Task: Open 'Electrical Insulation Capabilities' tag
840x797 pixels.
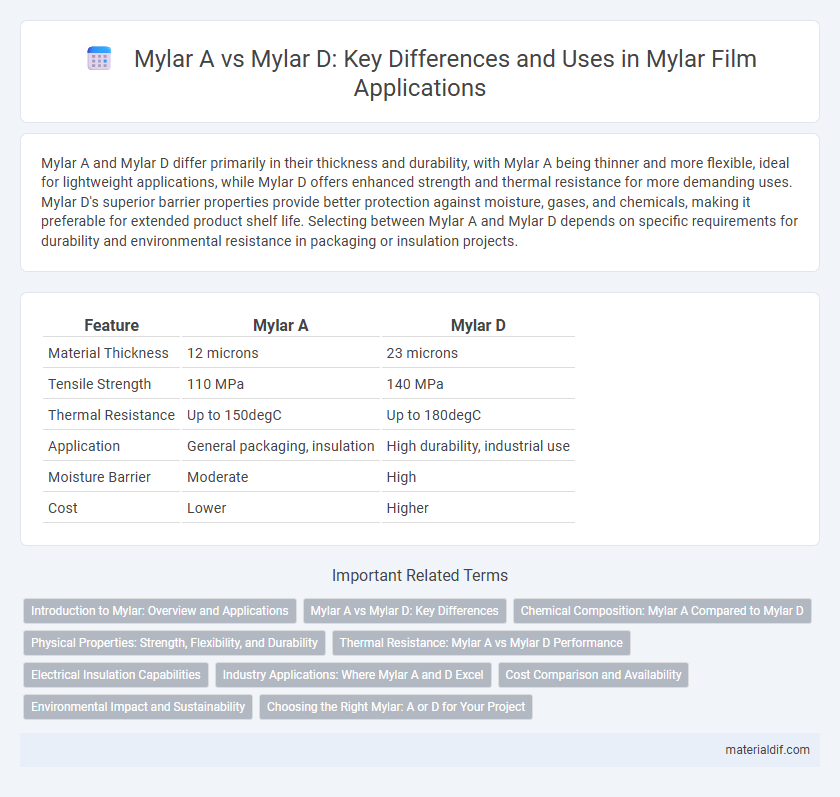Action: [116, 675]
